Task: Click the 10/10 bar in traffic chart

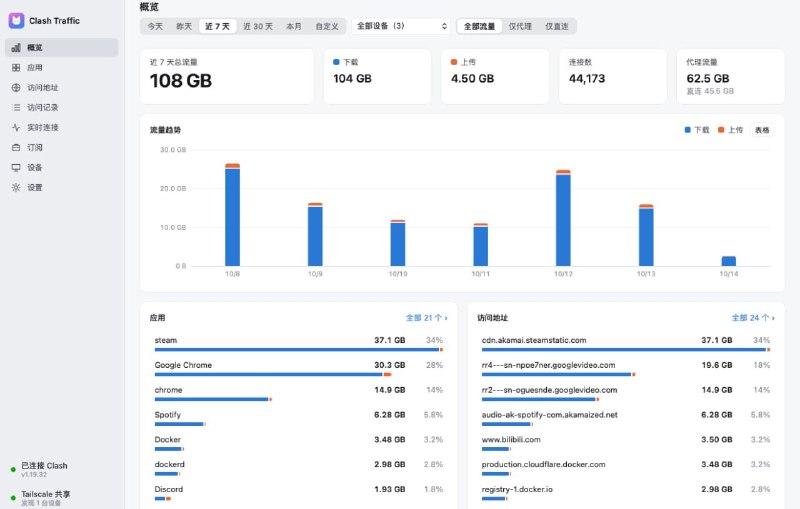Action: point(398,243)
